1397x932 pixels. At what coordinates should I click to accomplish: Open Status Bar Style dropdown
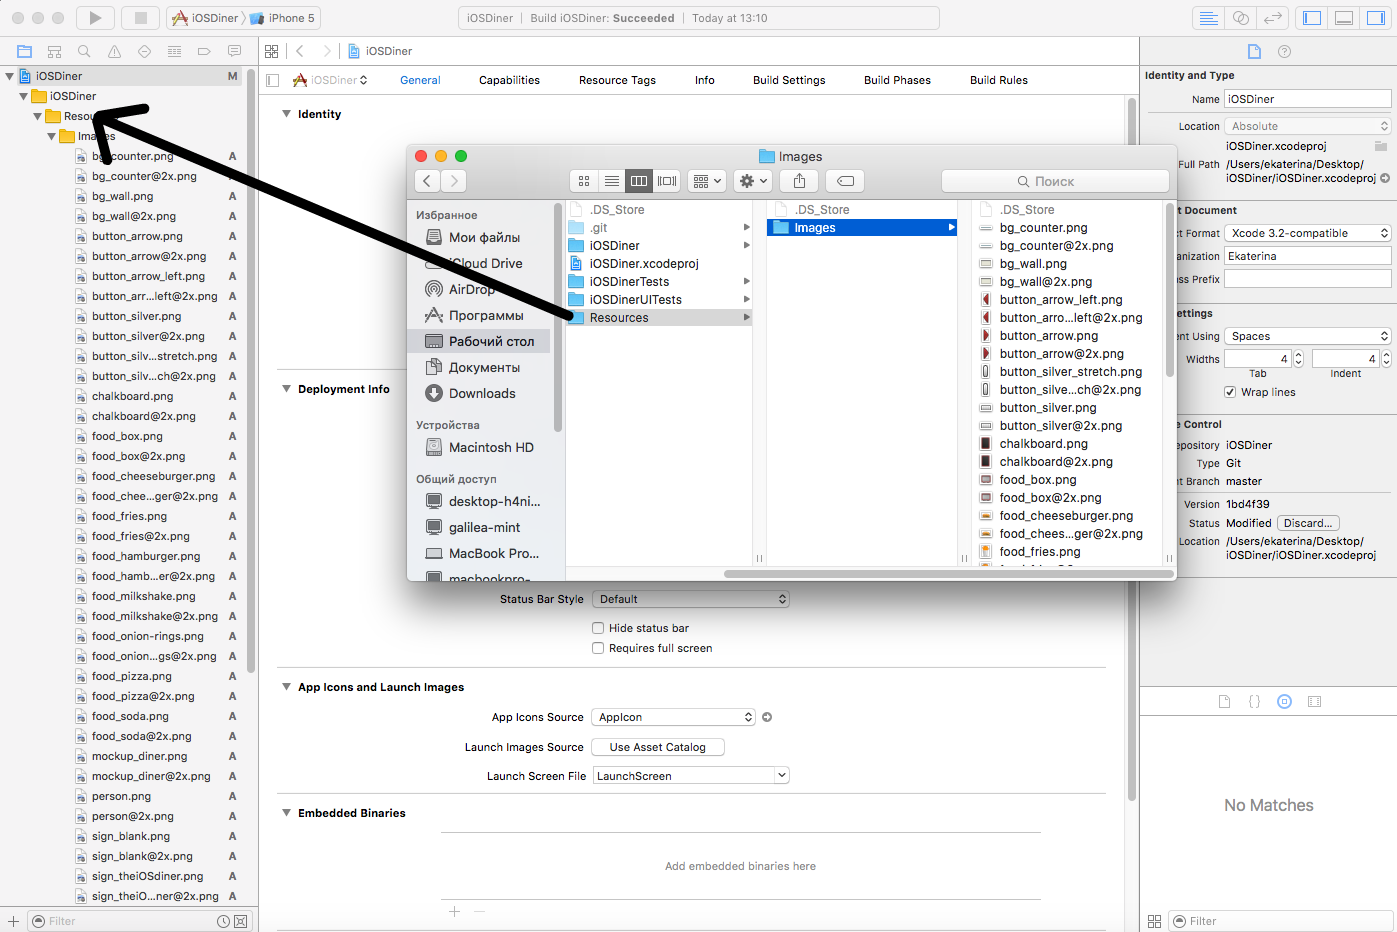691,599
